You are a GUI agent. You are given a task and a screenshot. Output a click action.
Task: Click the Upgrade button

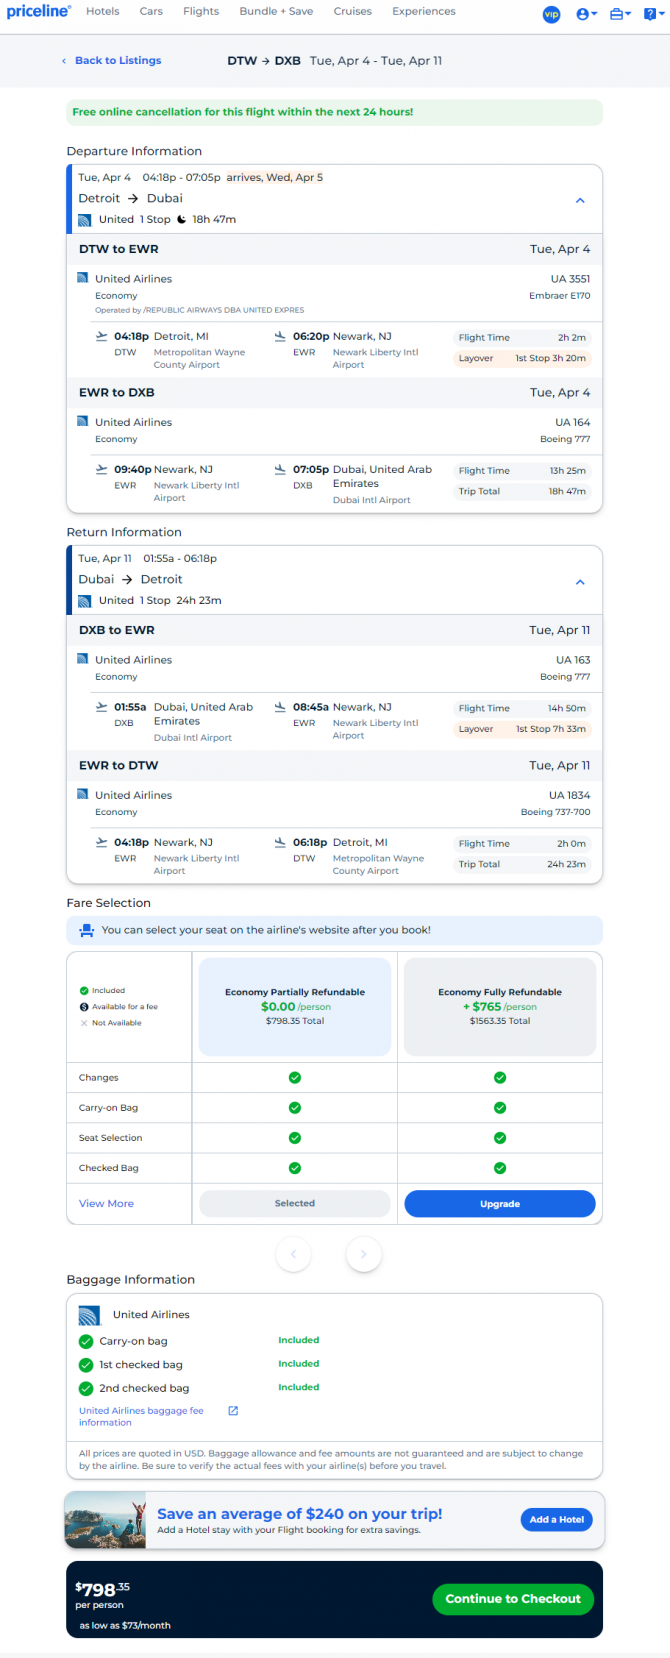[x=500, y=1204]
